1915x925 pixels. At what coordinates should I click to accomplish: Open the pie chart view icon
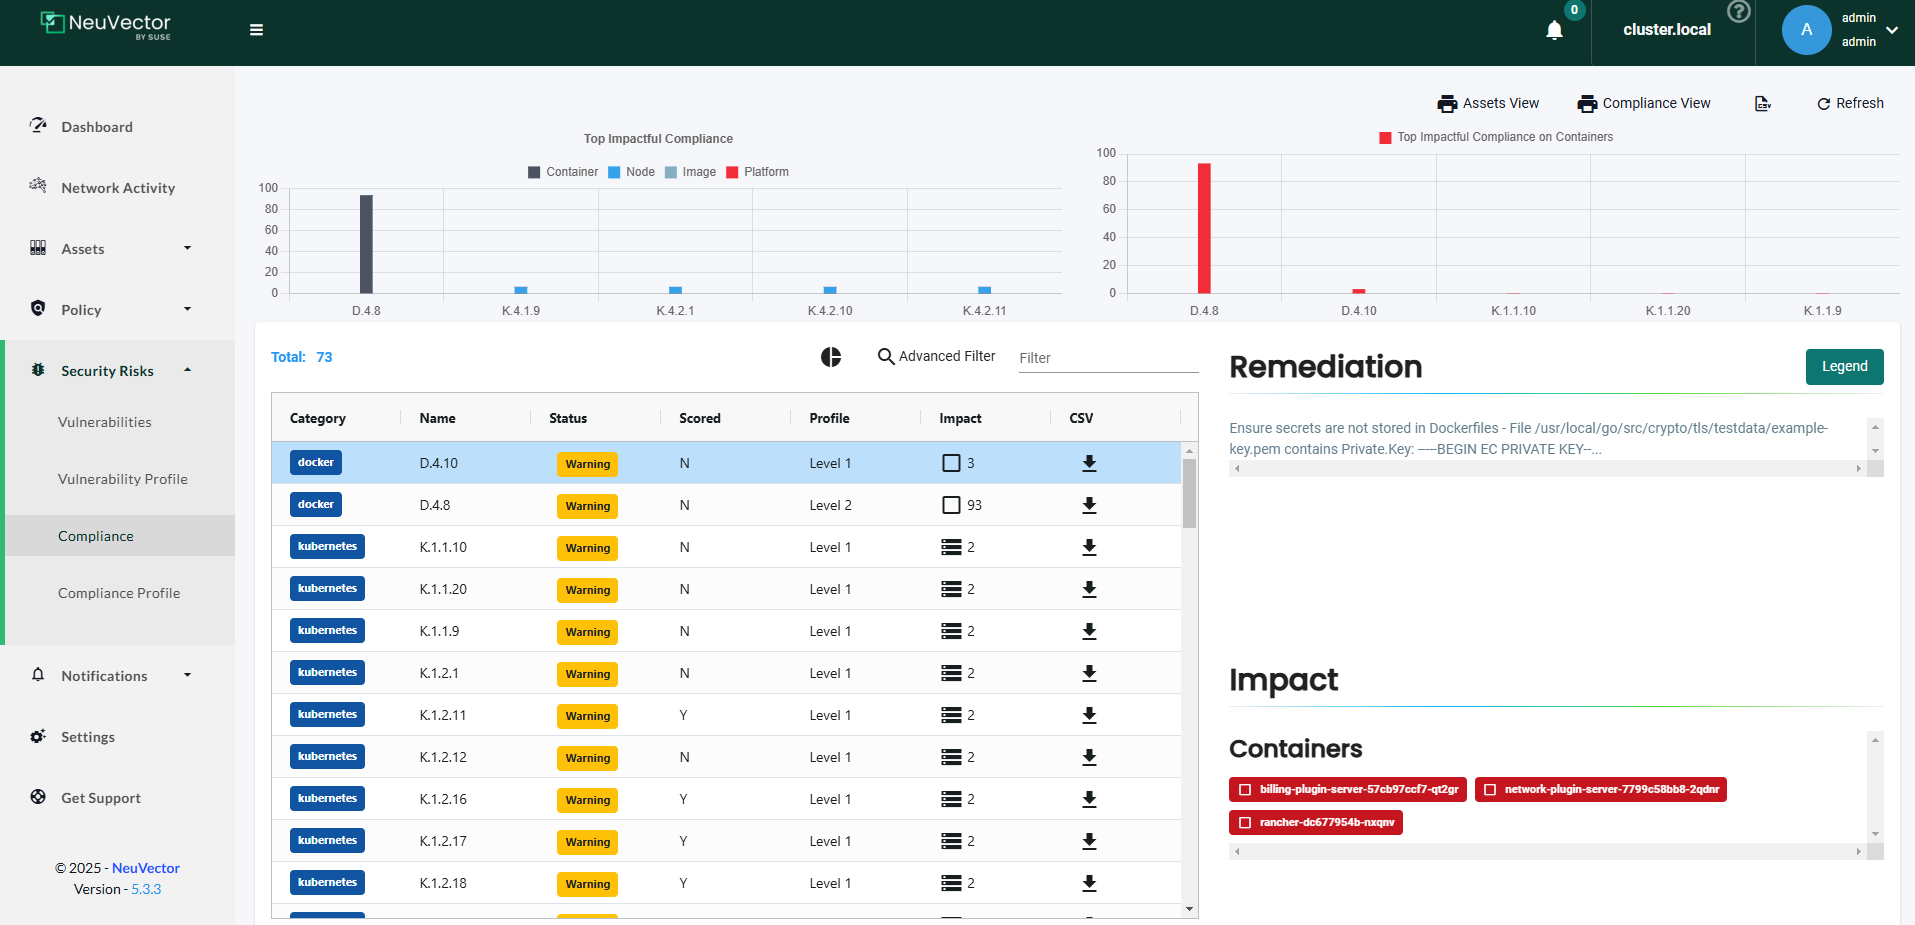(x=831, y=357)
